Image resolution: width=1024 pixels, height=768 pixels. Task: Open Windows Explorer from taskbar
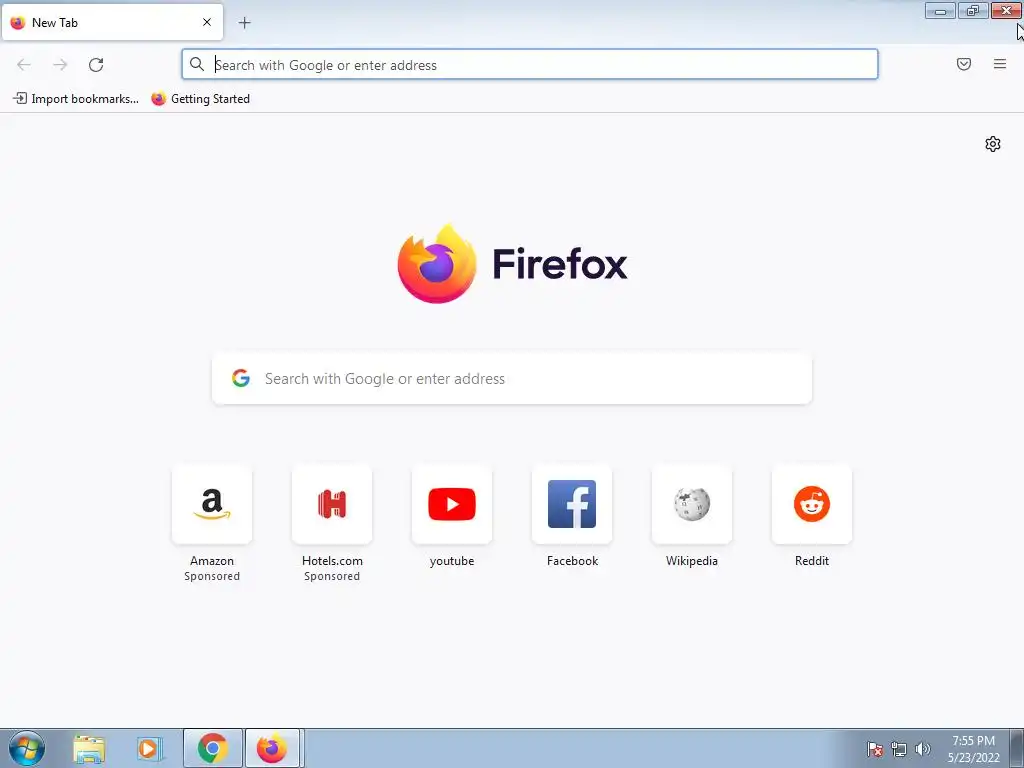point(89,748)
